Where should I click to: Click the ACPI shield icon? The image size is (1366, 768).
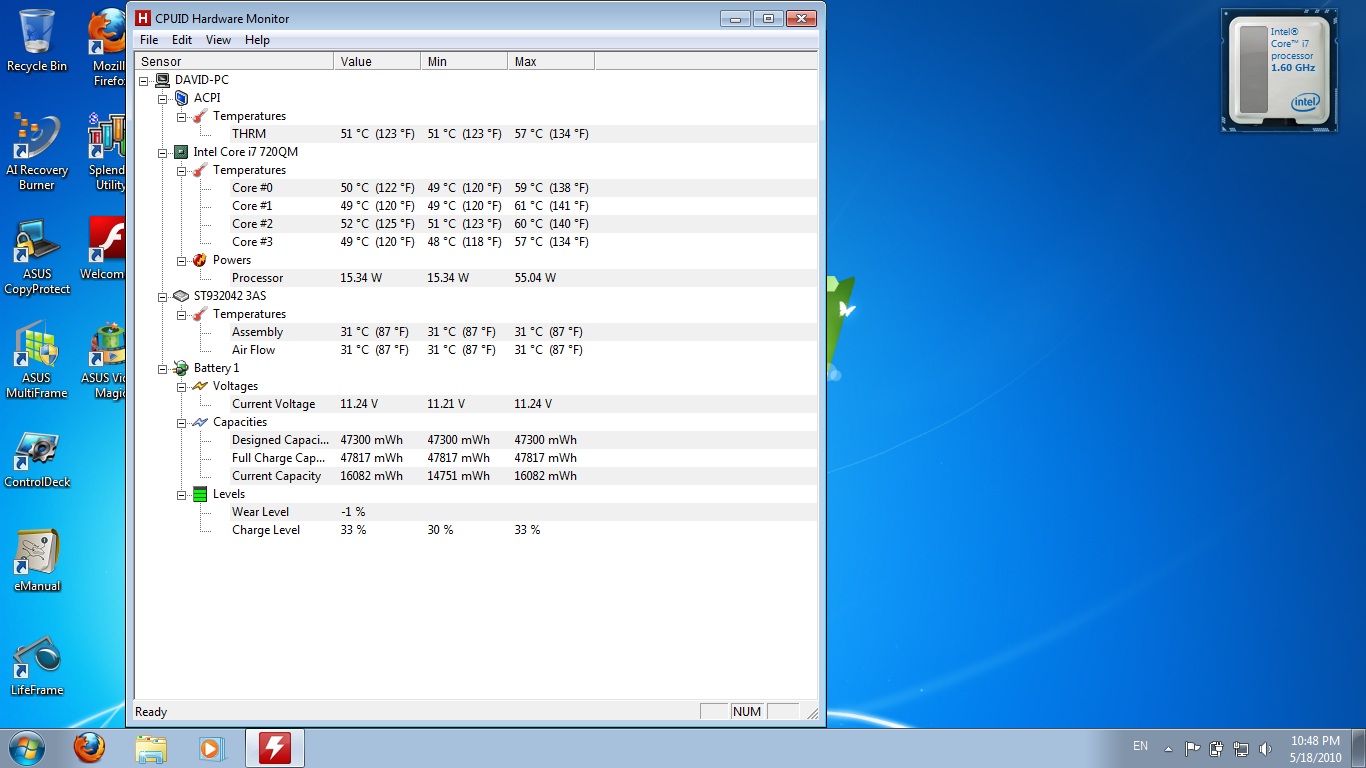click(x=181, y=98)
